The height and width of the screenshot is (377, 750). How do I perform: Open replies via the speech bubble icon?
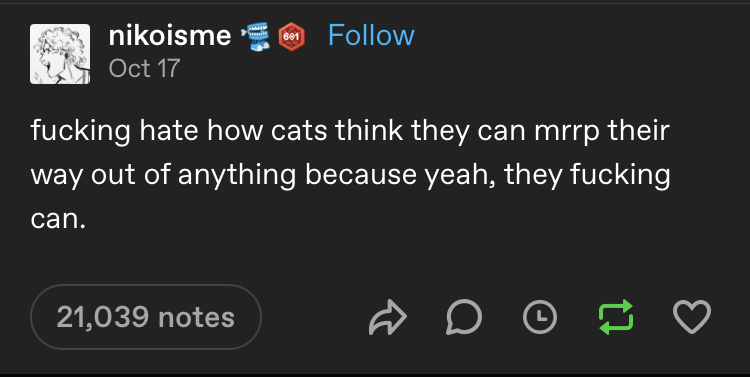point(464,317)
